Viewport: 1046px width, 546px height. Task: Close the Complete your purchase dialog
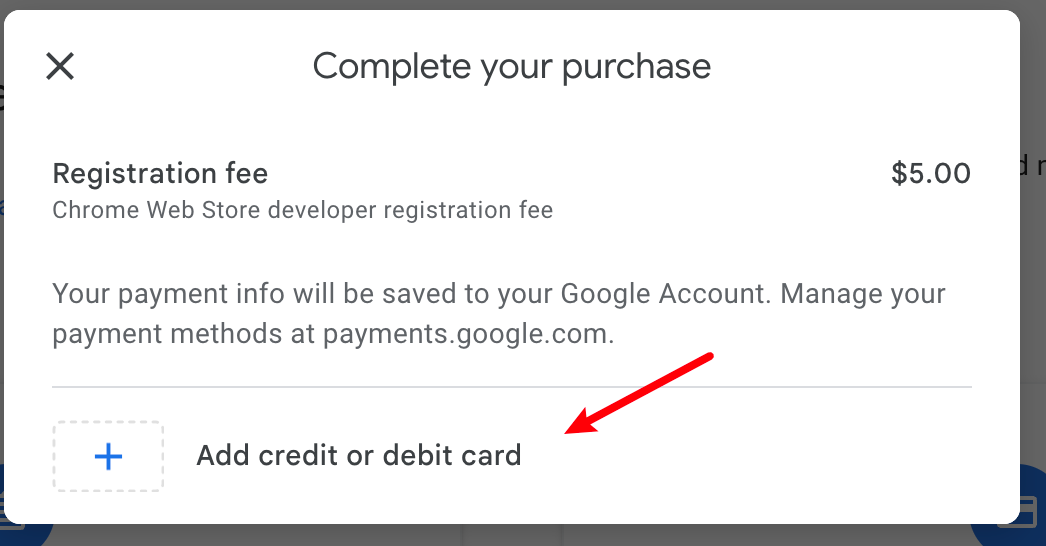coord(60,67)
